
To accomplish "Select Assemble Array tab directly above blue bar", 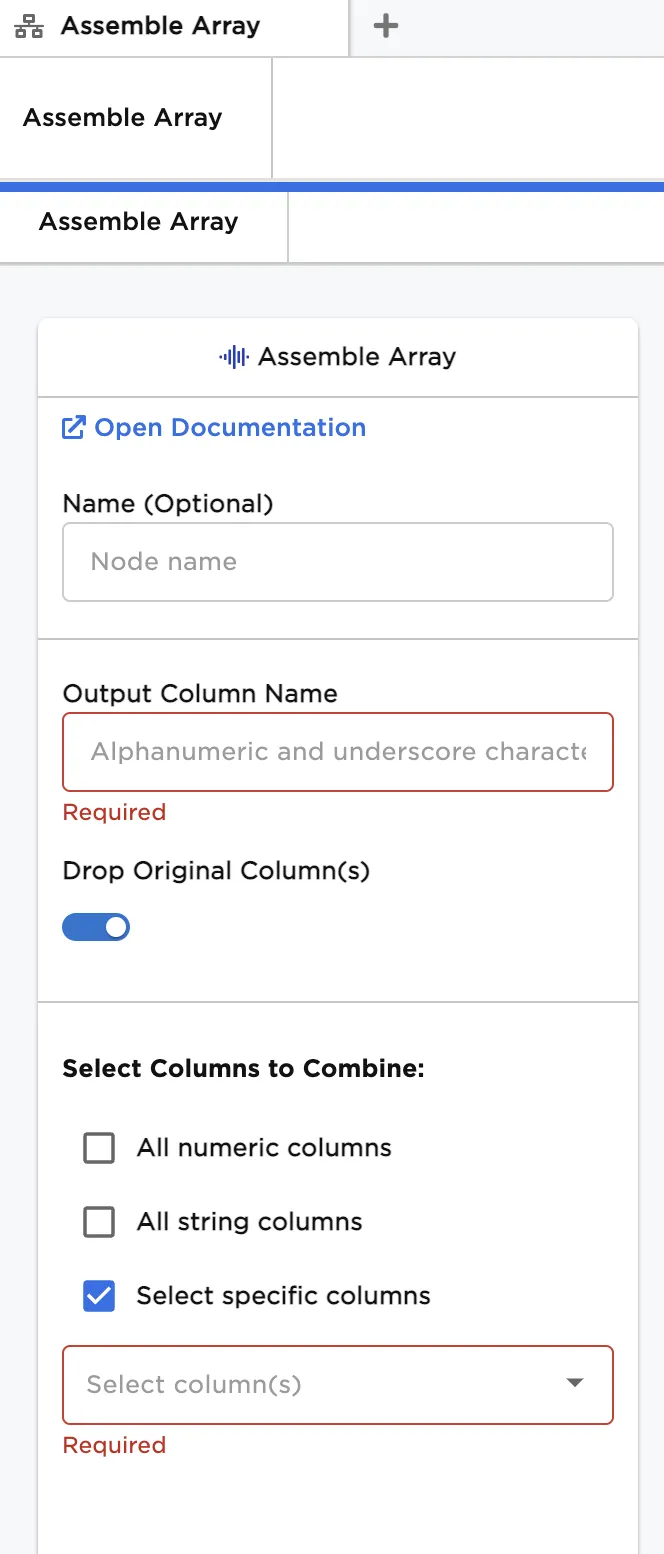I will tap(123, 118).
